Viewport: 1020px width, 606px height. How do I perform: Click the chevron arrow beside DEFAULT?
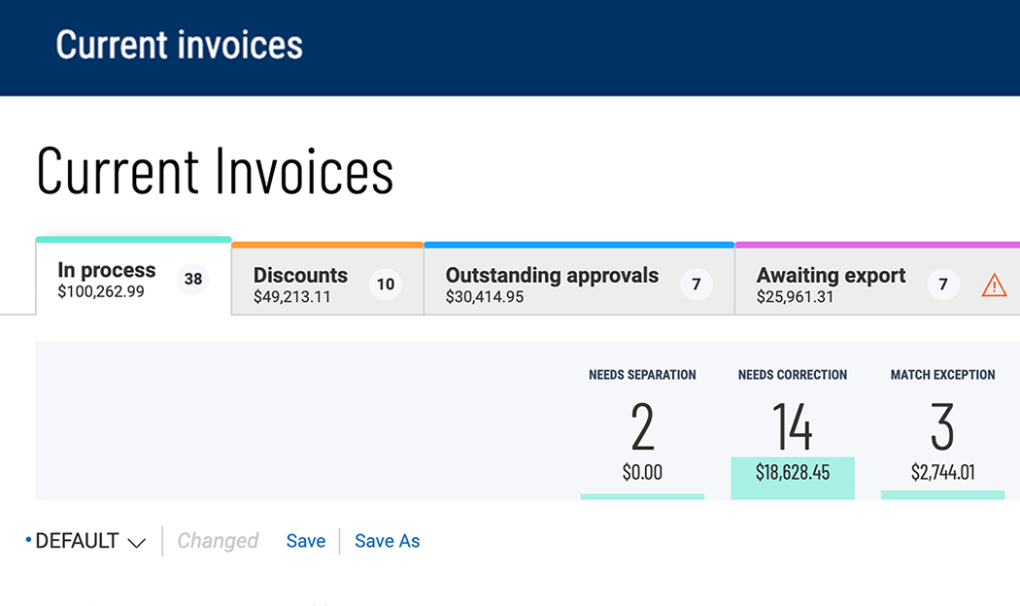pos(136,542)
